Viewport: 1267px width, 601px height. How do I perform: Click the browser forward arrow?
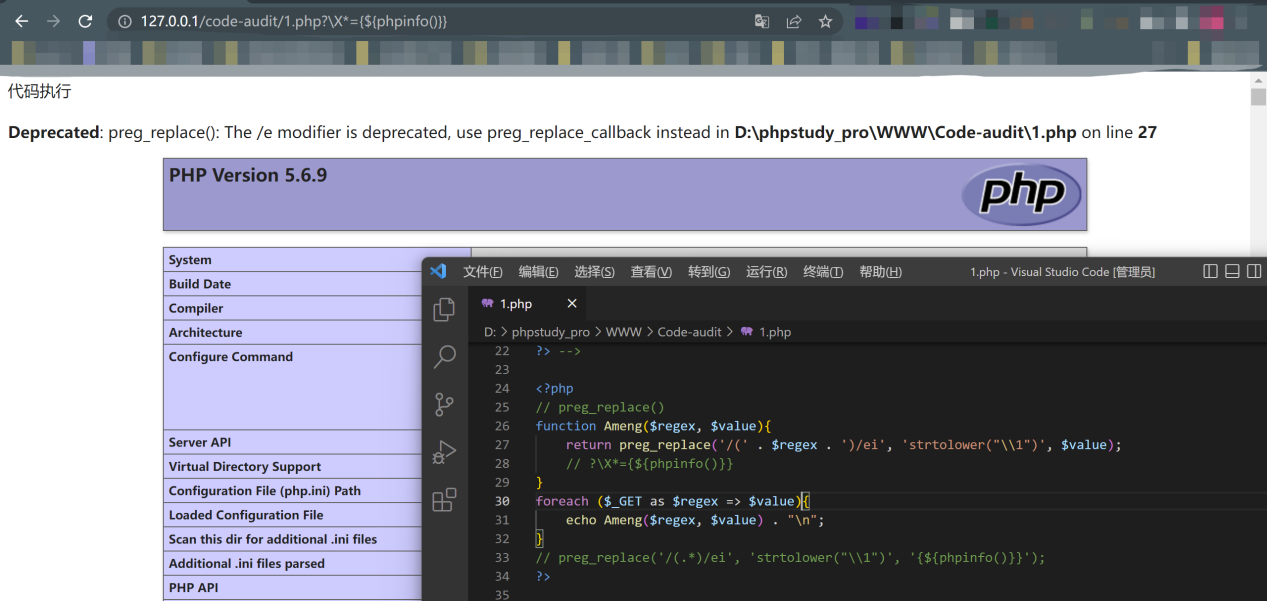53,21
